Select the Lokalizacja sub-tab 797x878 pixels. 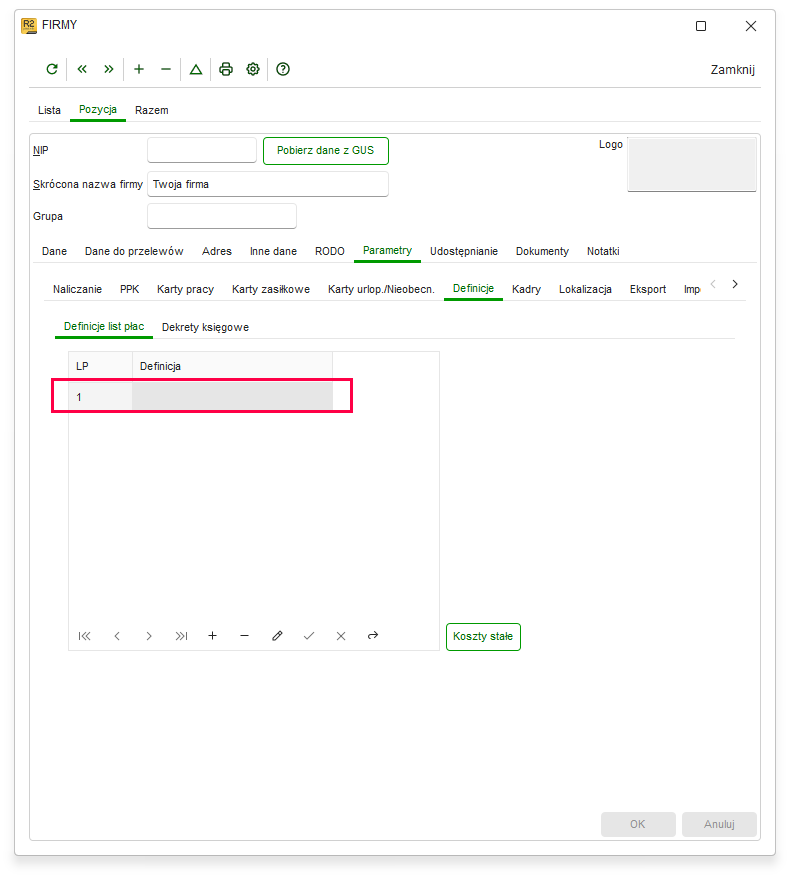(x=585, y=289)
